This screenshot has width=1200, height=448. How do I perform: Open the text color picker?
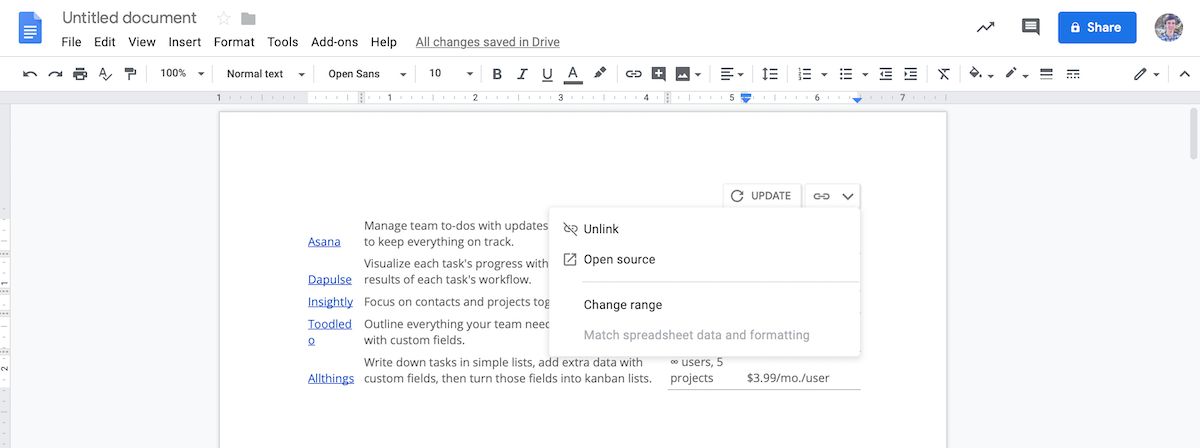(x=573, y=74)
